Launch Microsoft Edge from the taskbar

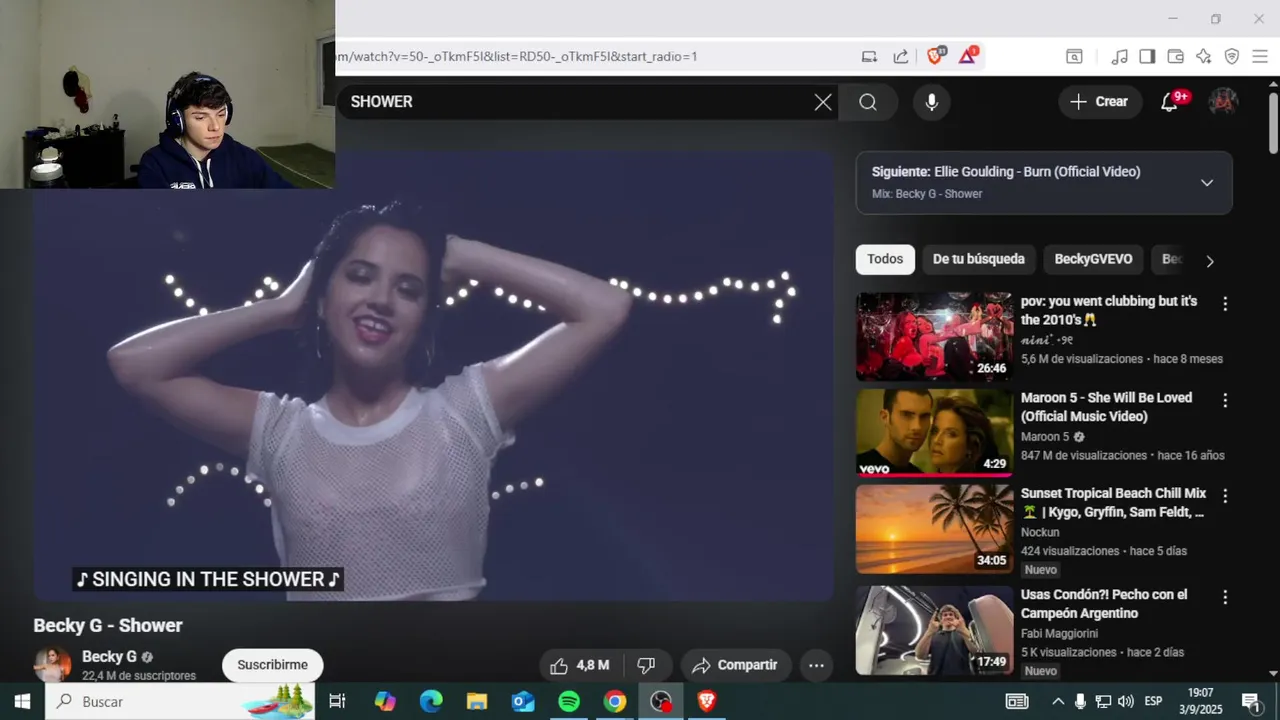(x=431, y=701)
